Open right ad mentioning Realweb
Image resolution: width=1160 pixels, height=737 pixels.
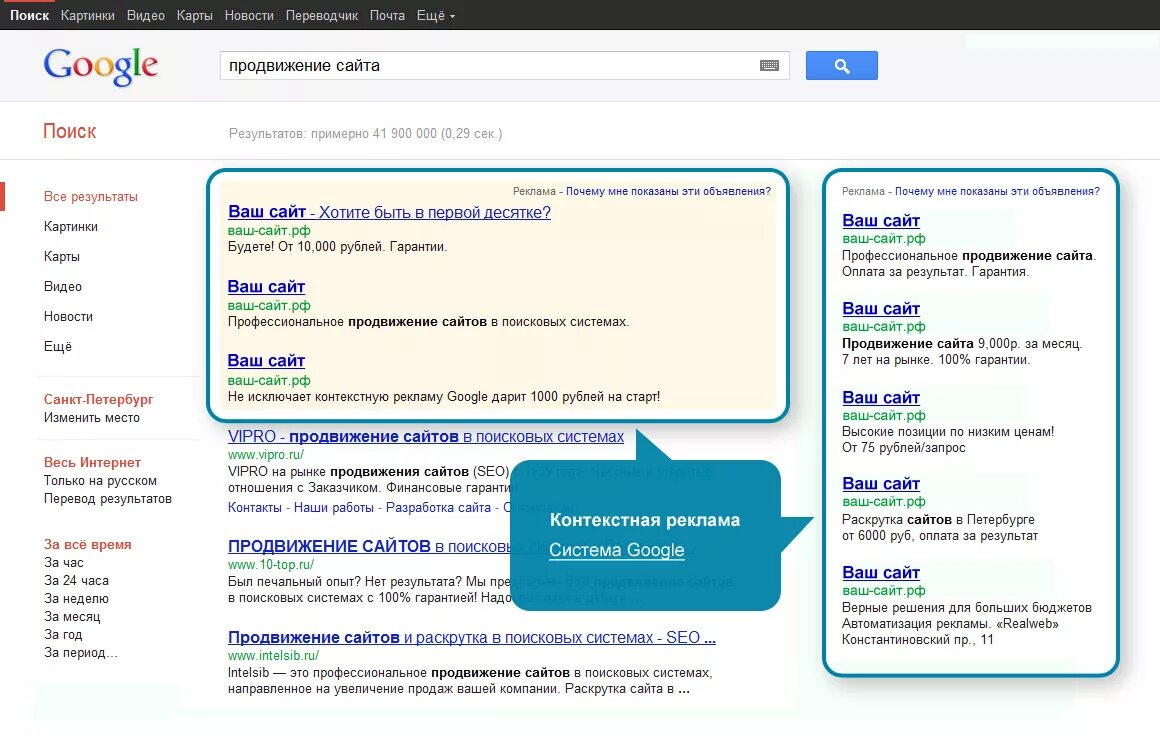coord(881,573)
